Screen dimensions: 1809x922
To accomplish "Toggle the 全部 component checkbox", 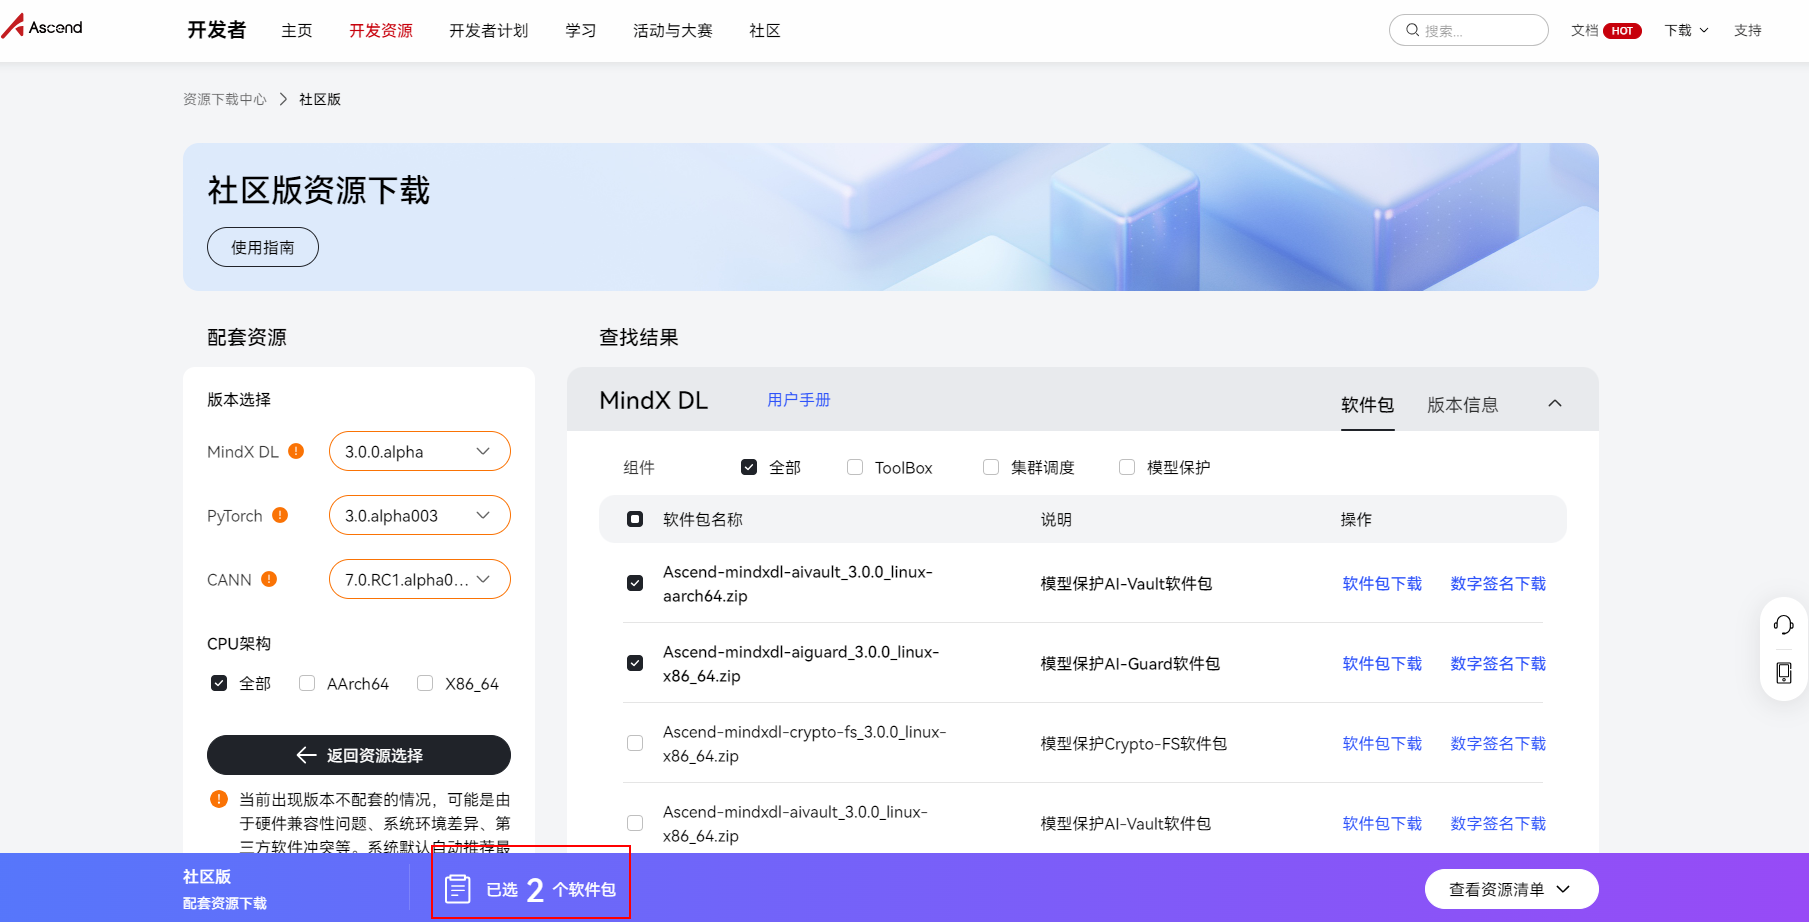I will coord(749,467).
